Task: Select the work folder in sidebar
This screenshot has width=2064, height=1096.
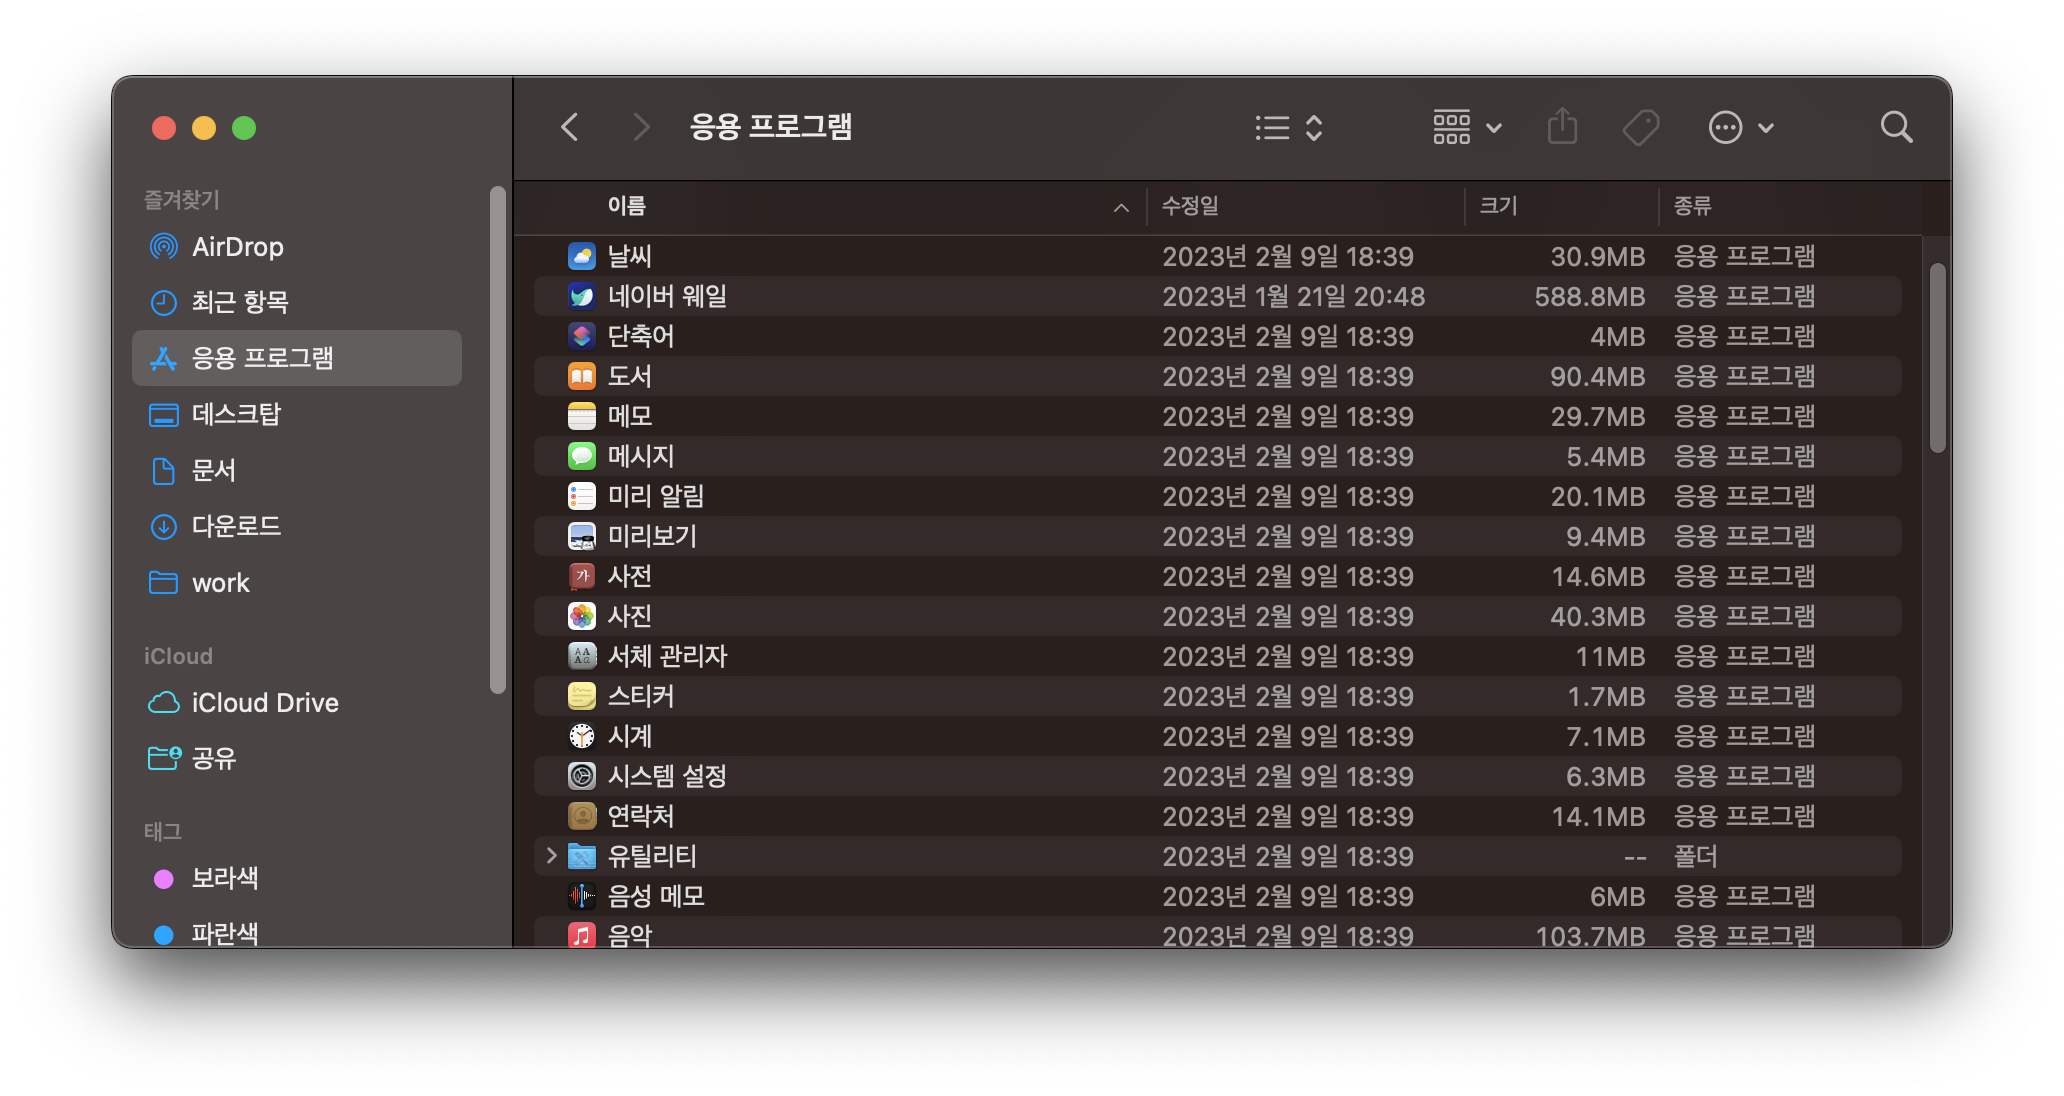Action: tap(221, 583)
